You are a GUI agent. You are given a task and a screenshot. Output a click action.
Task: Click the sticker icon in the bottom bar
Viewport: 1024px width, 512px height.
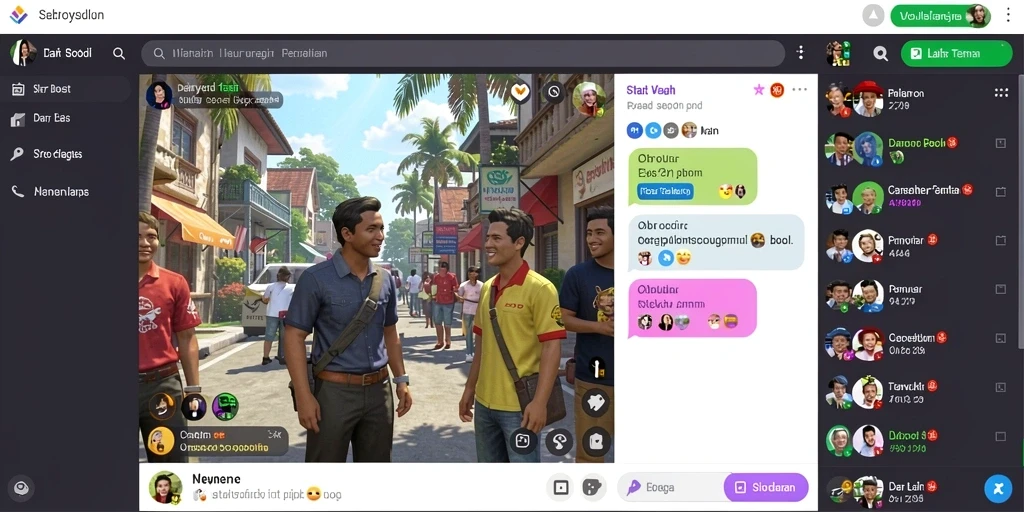pyautogui.click(x=592, y=487)
